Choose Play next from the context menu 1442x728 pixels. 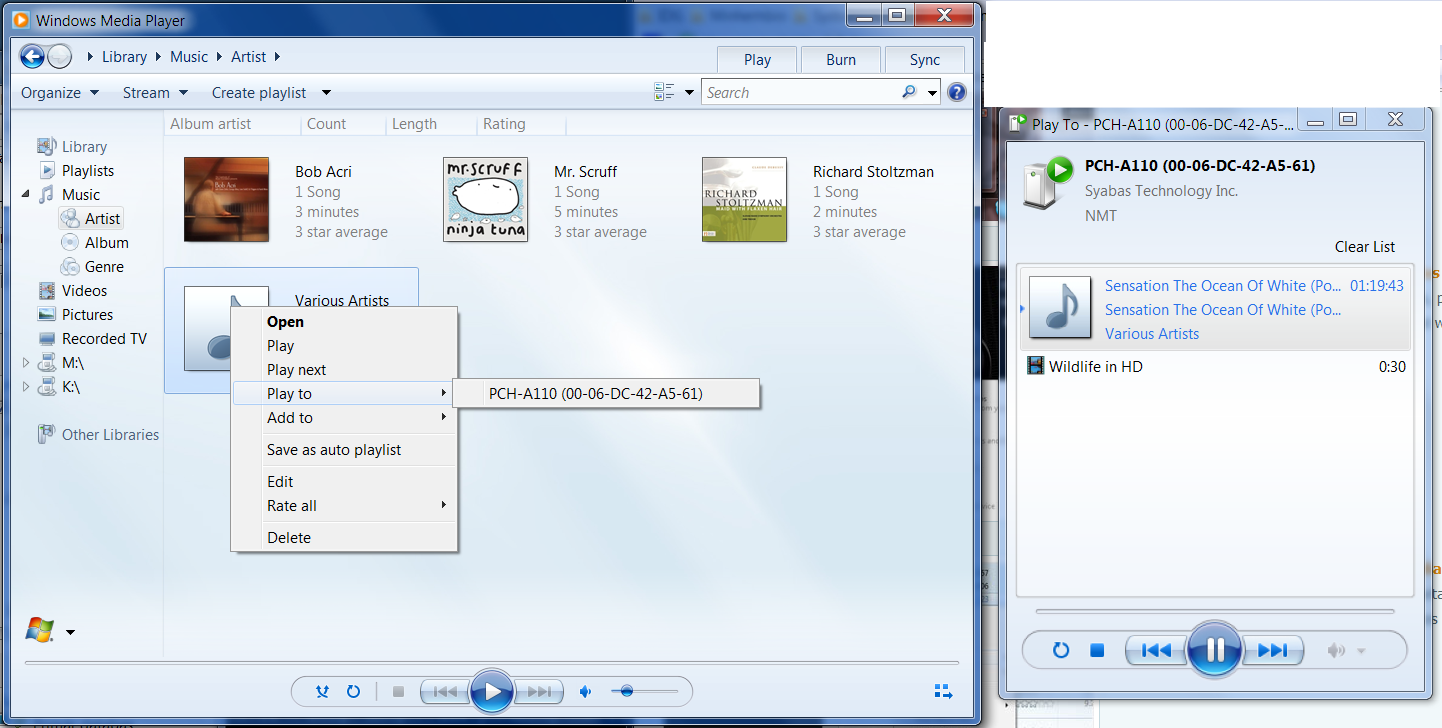coord(344,370)
